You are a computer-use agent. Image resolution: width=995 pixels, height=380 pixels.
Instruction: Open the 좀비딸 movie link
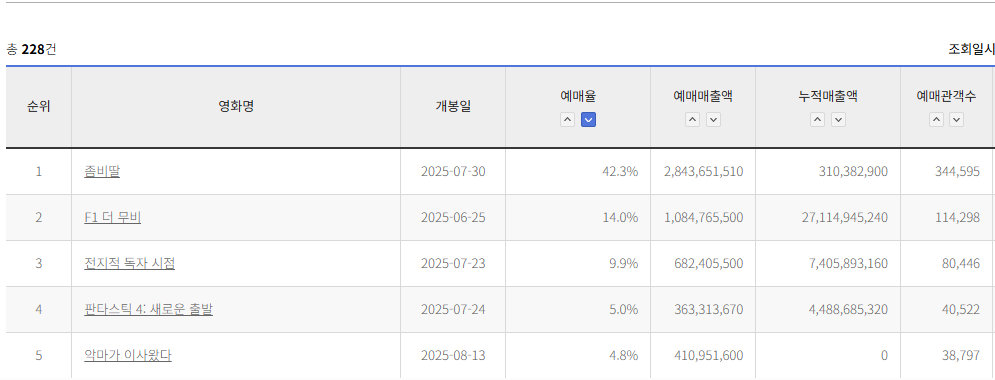102,171
